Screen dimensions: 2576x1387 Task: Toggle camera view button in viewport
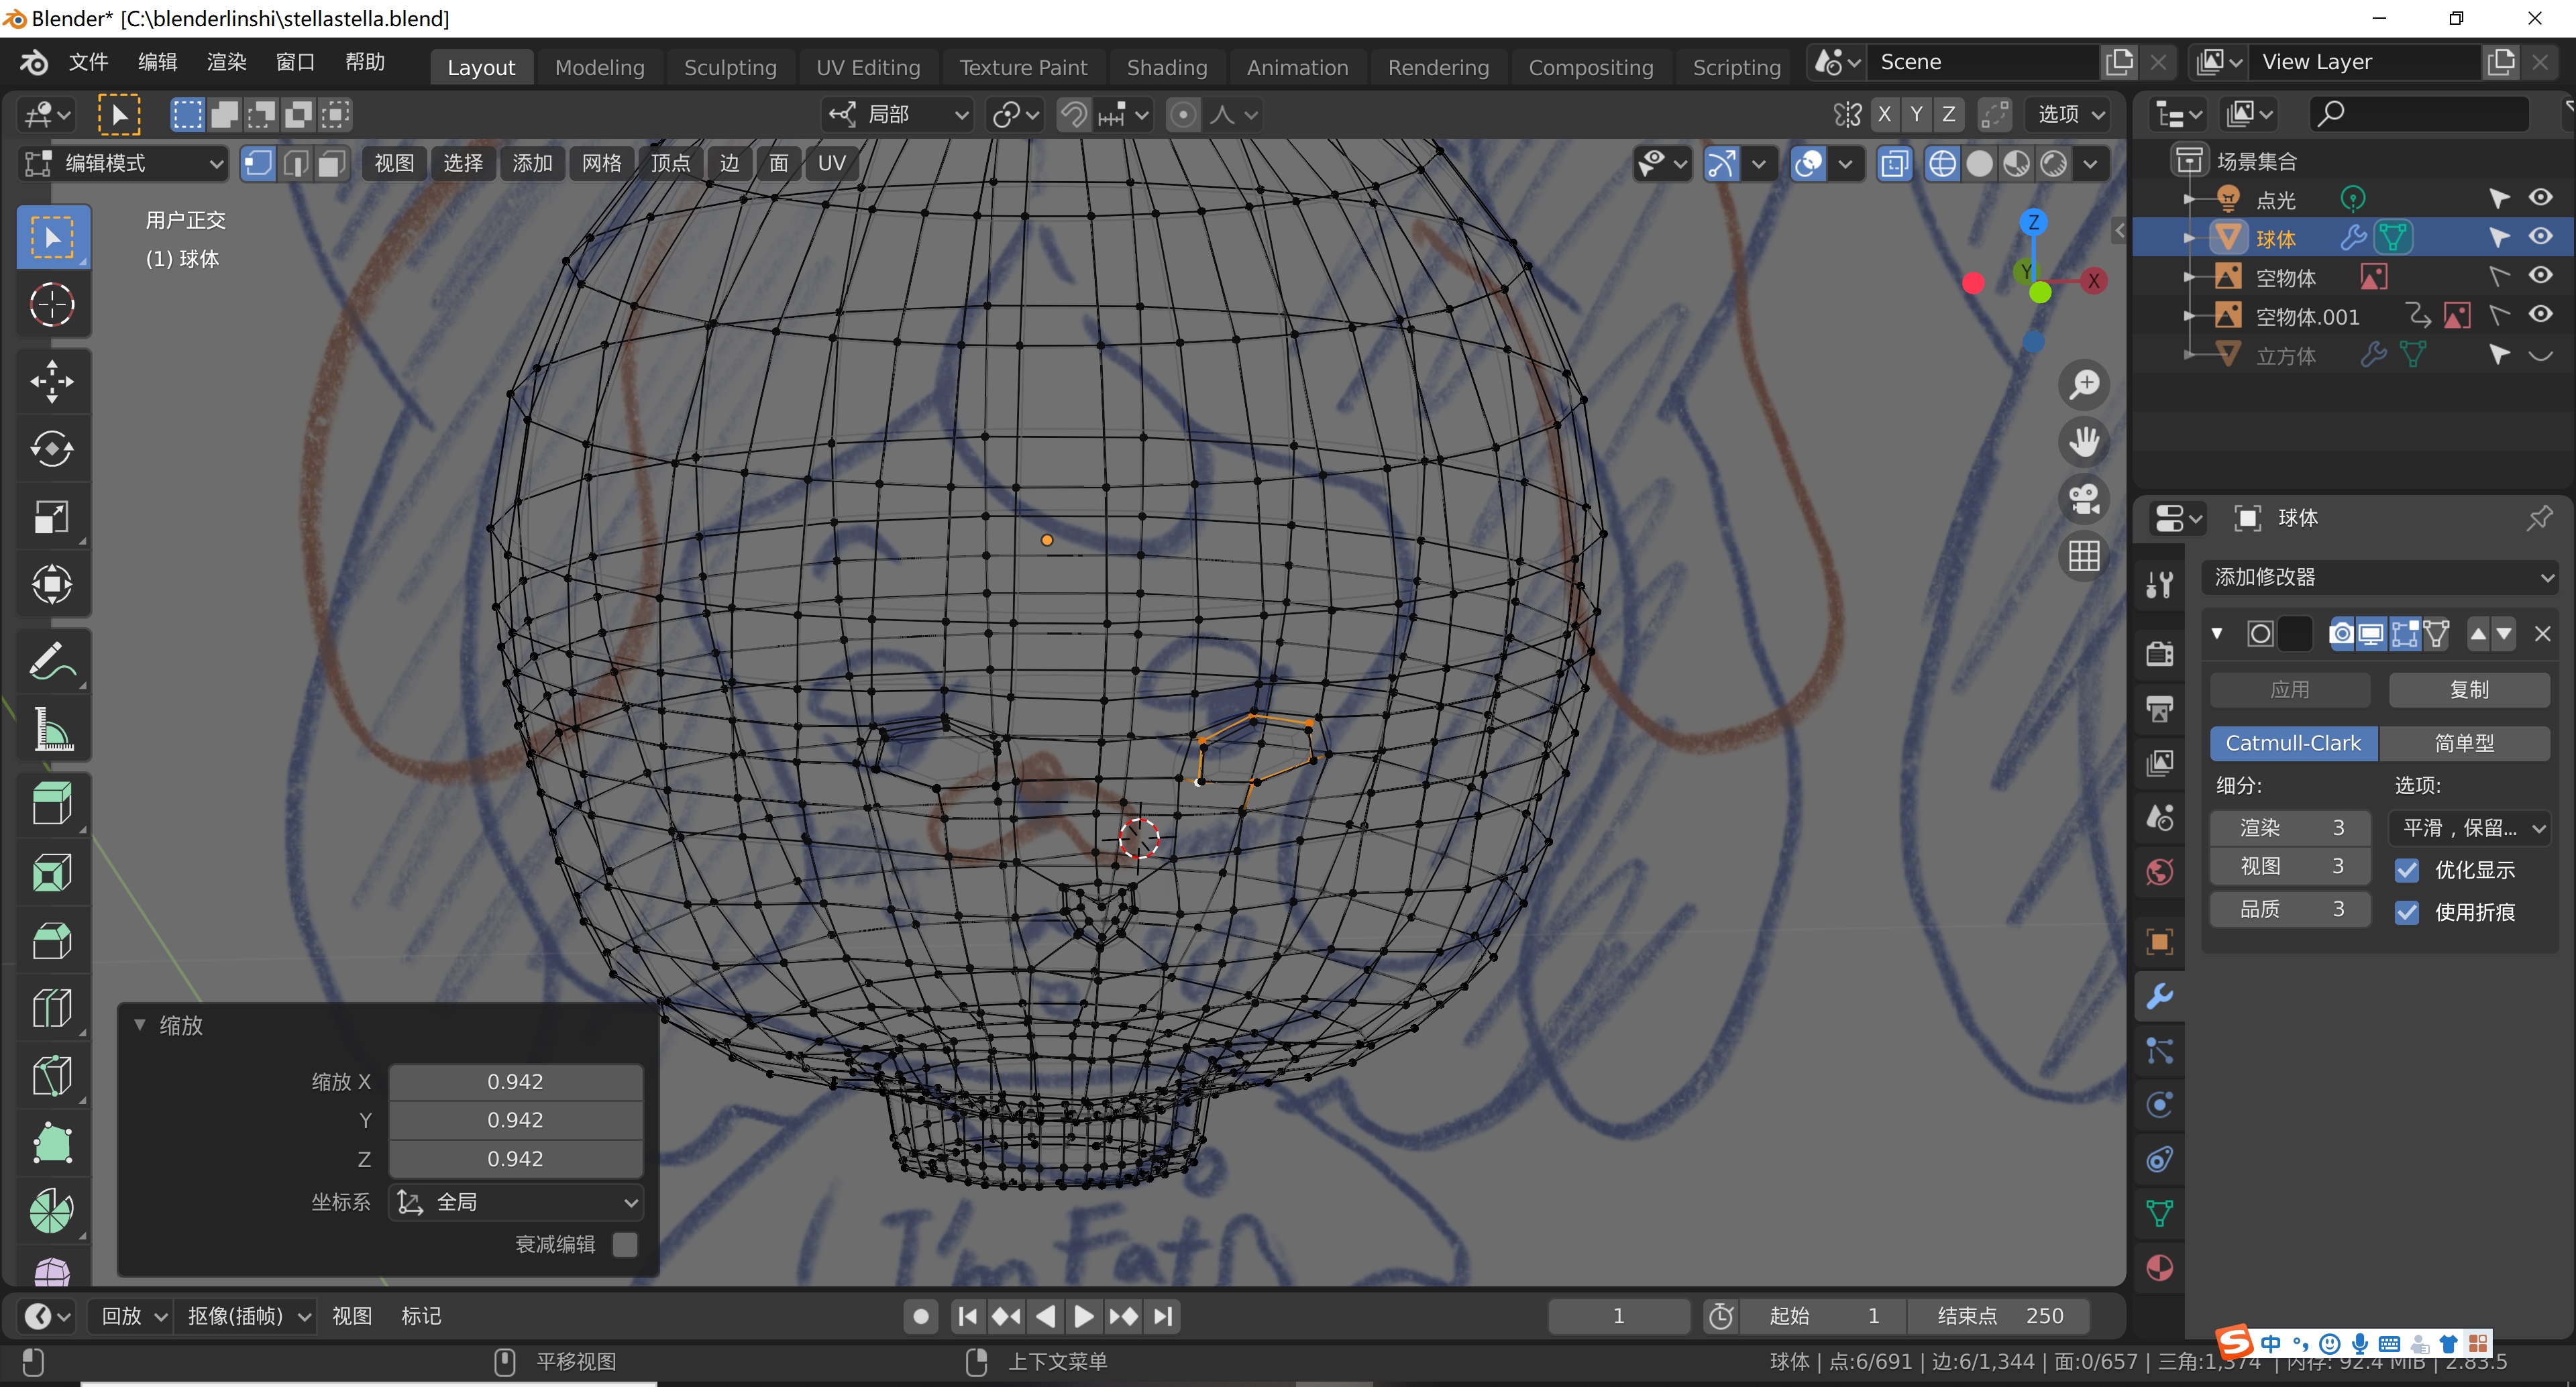[x=2084, y=499]
